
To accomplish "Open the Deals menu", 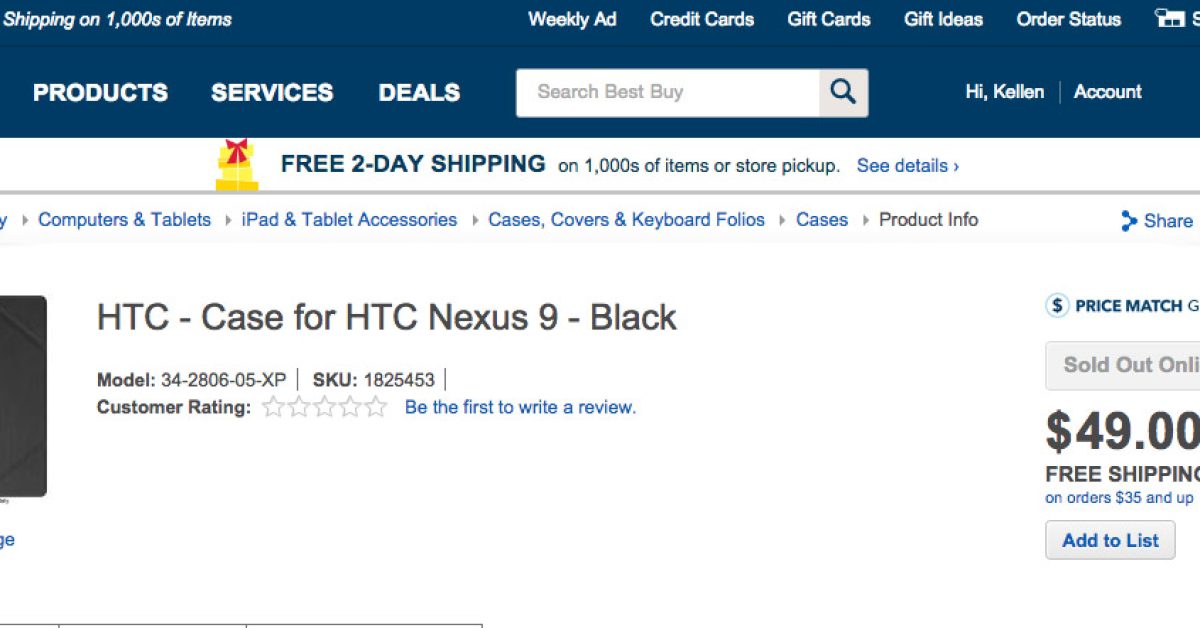I will coord(419,92).
